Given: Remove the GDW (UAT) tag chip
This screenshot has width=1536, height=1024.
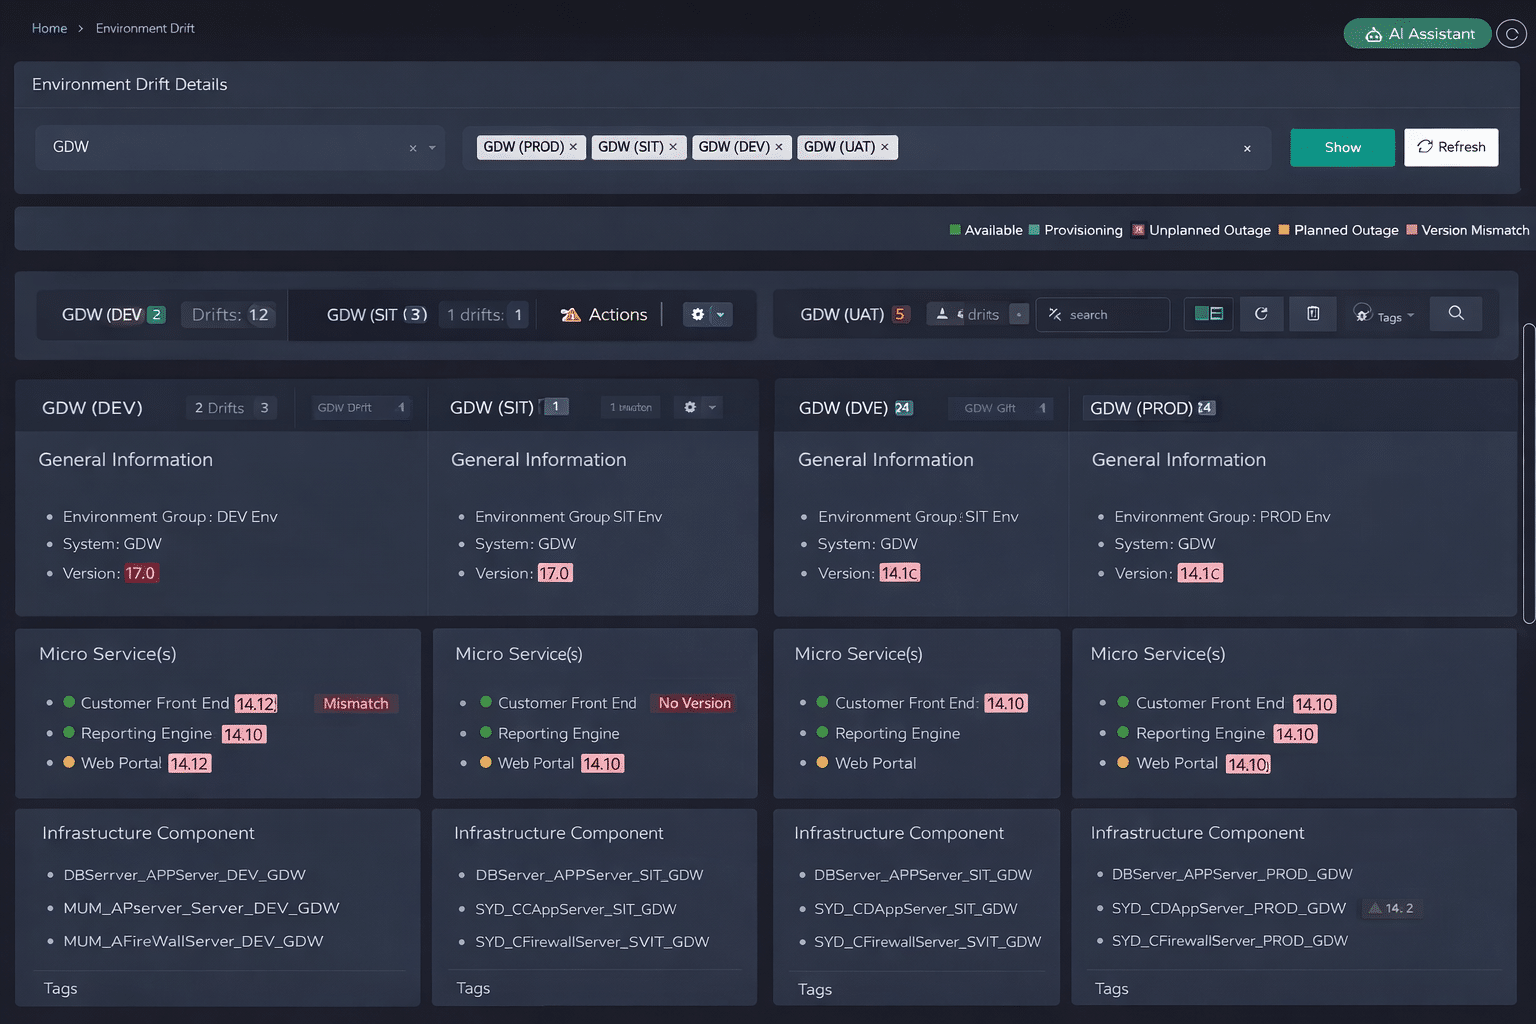Looking at the screenshot, I should pyautogui.click(x=885, y=147).
